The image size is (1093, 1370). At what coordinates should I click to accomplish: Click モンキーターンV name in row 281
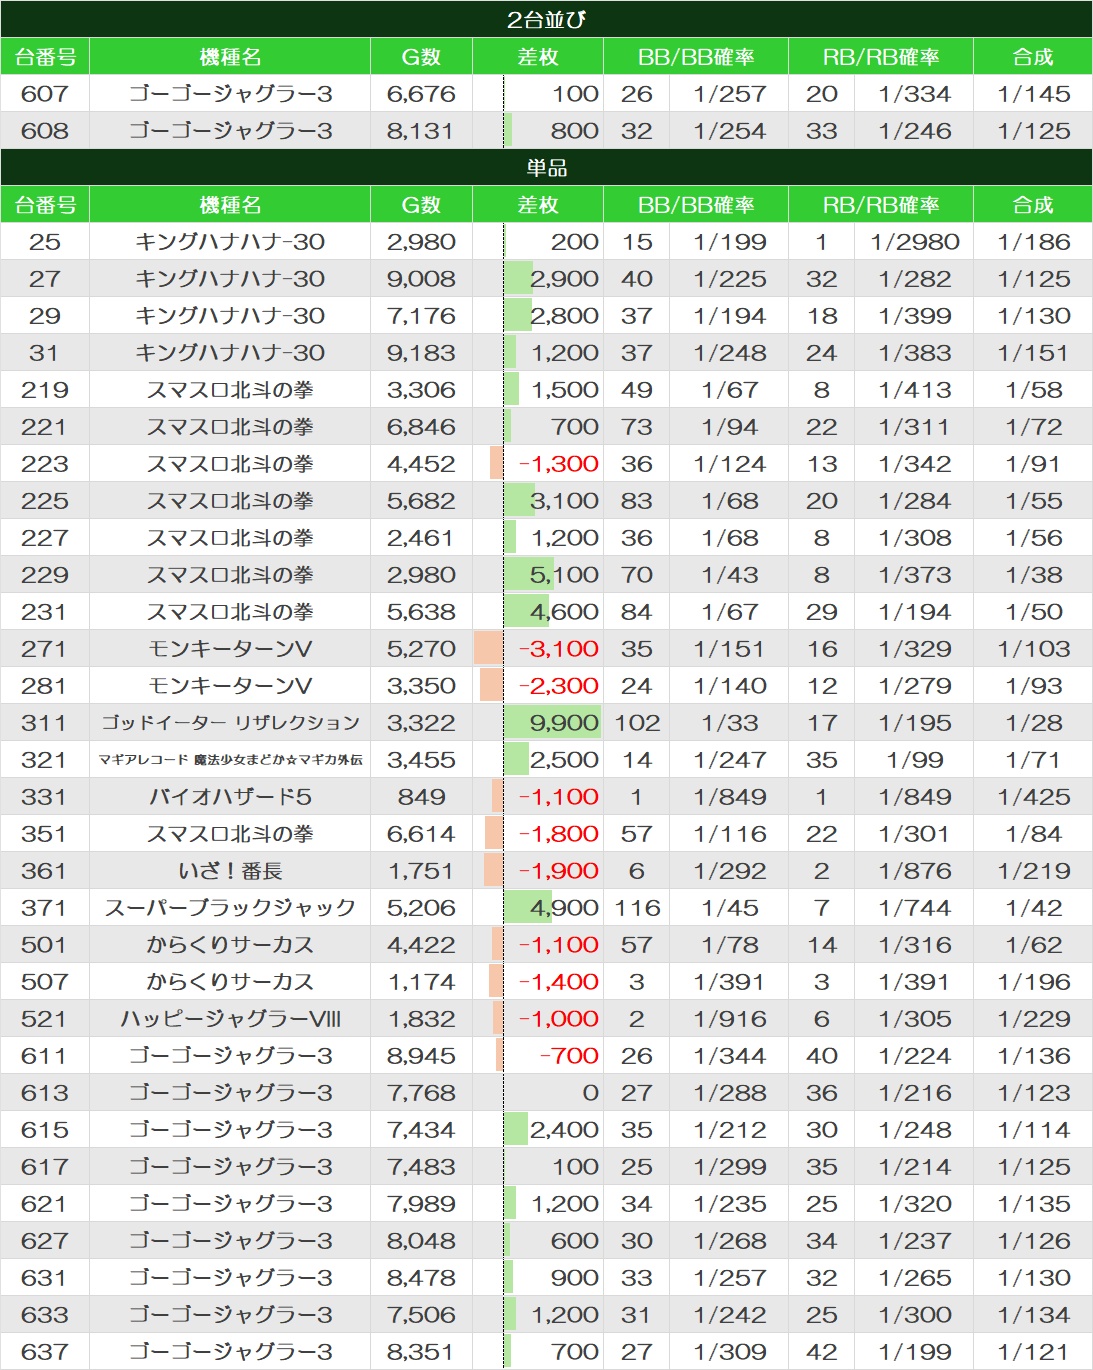tap(230, 686)
